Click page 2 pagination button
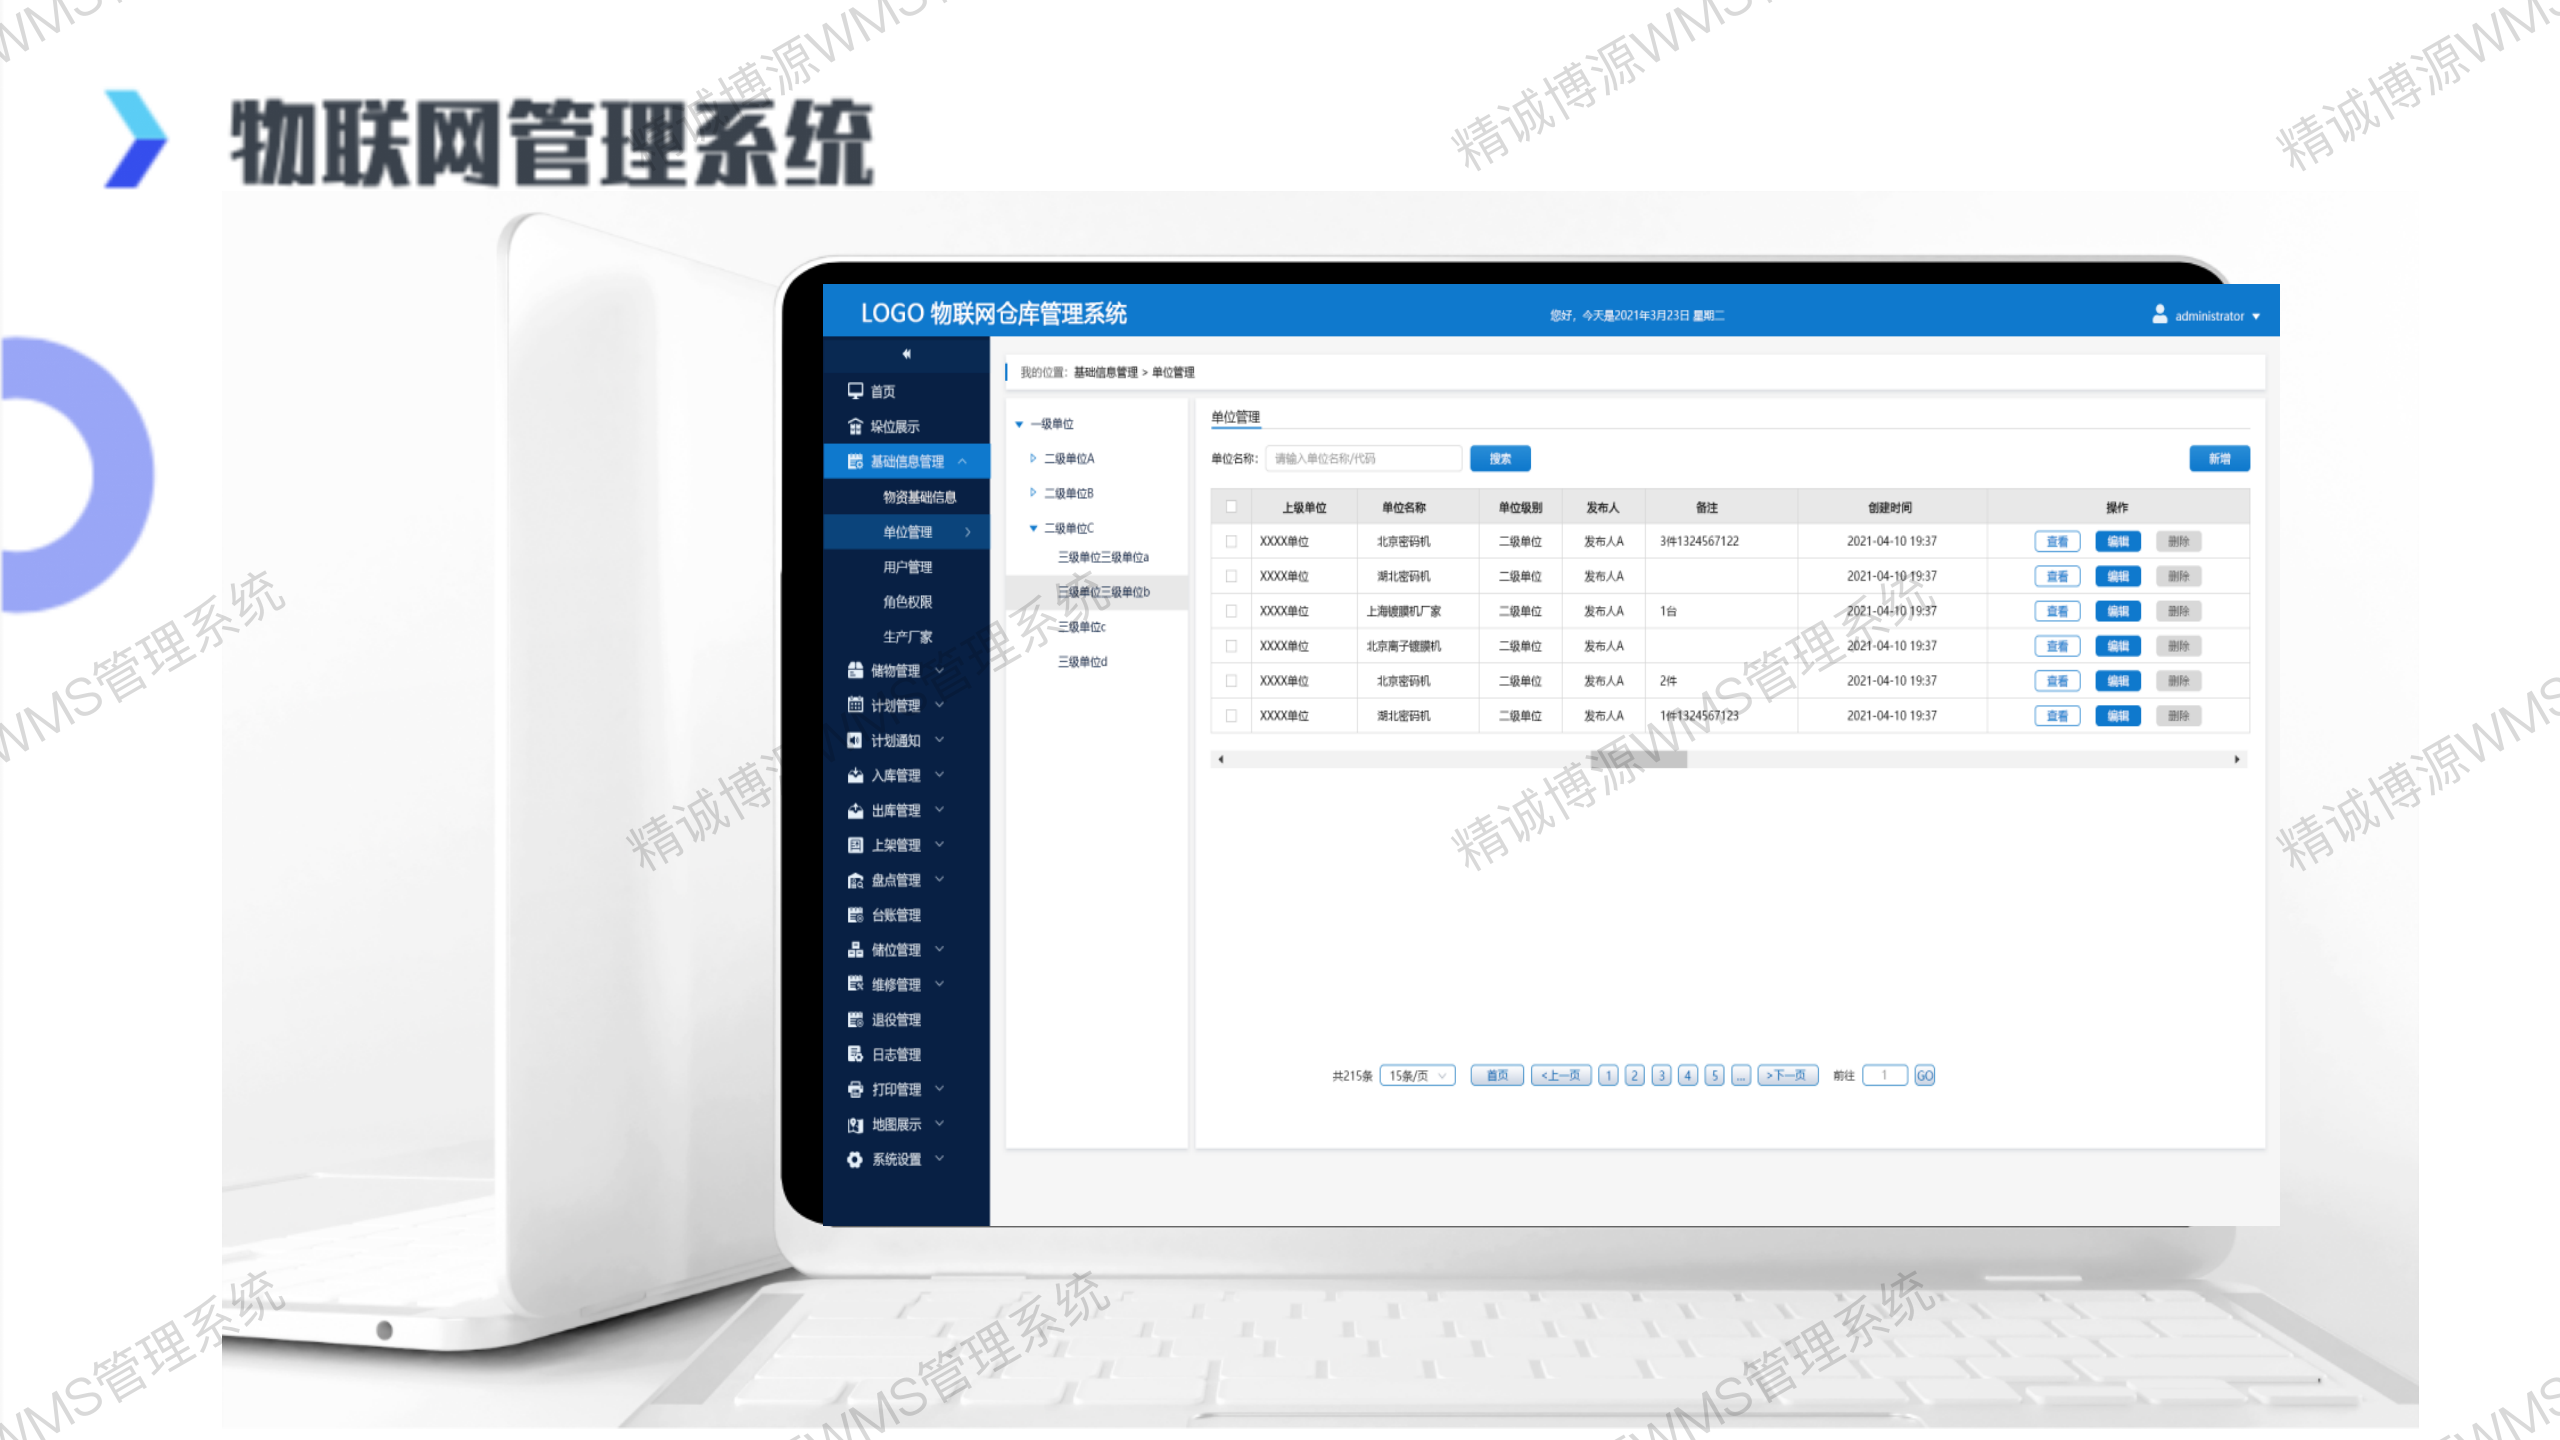 pos(1635,1074)
